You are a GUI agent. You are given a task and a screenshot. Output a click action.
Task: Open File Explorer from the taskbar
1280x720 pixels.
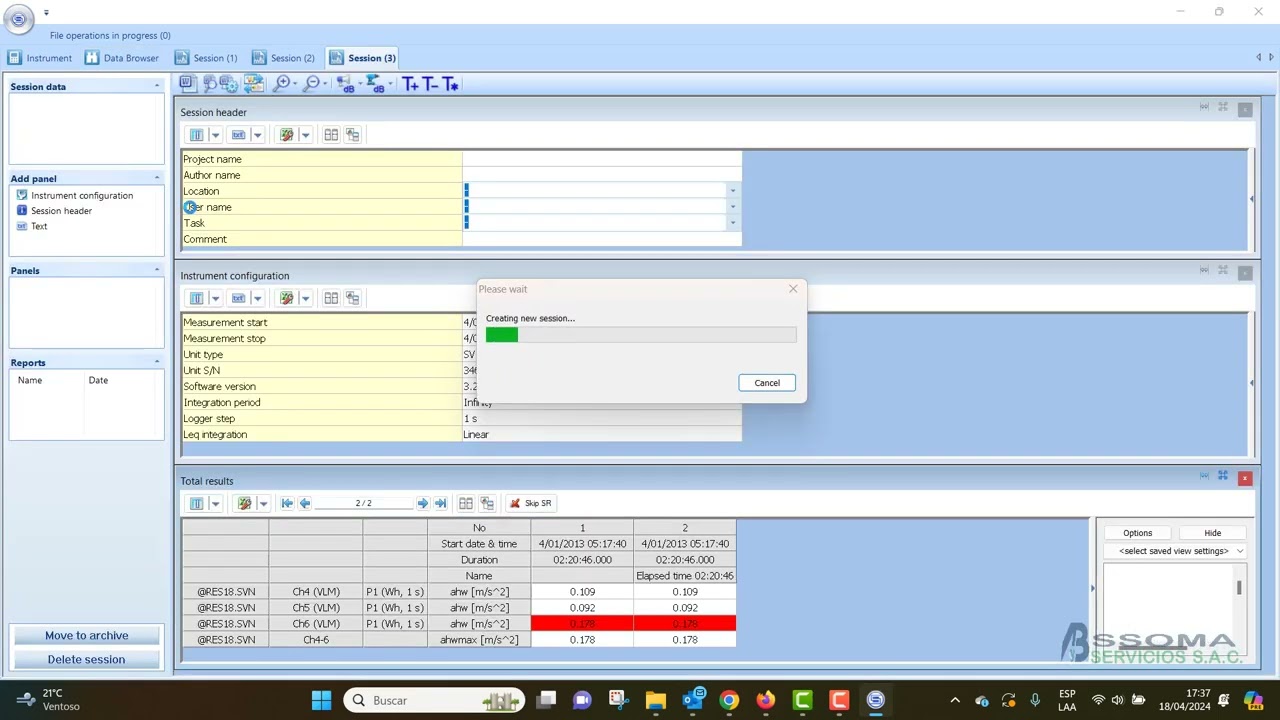click(655, 700)
